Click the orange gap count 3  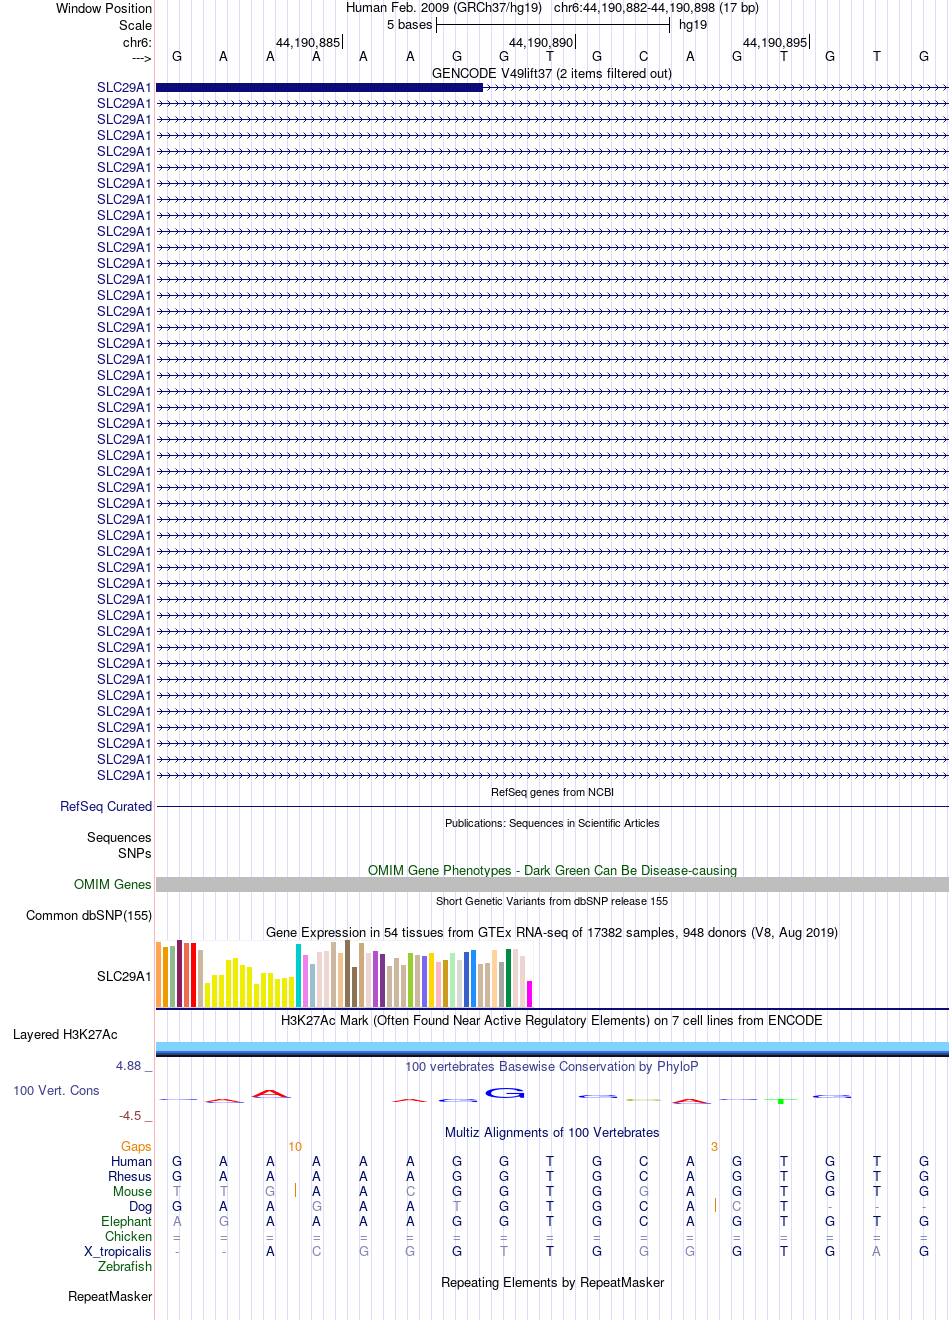click(714, 1147)
